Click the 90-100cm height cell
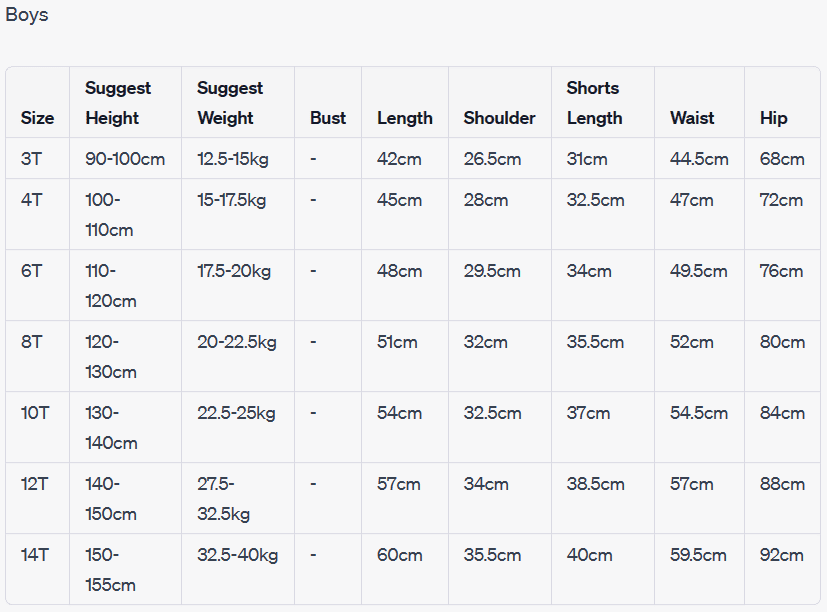The width and height of the screenshot is (827, 612). pos(125,159)
